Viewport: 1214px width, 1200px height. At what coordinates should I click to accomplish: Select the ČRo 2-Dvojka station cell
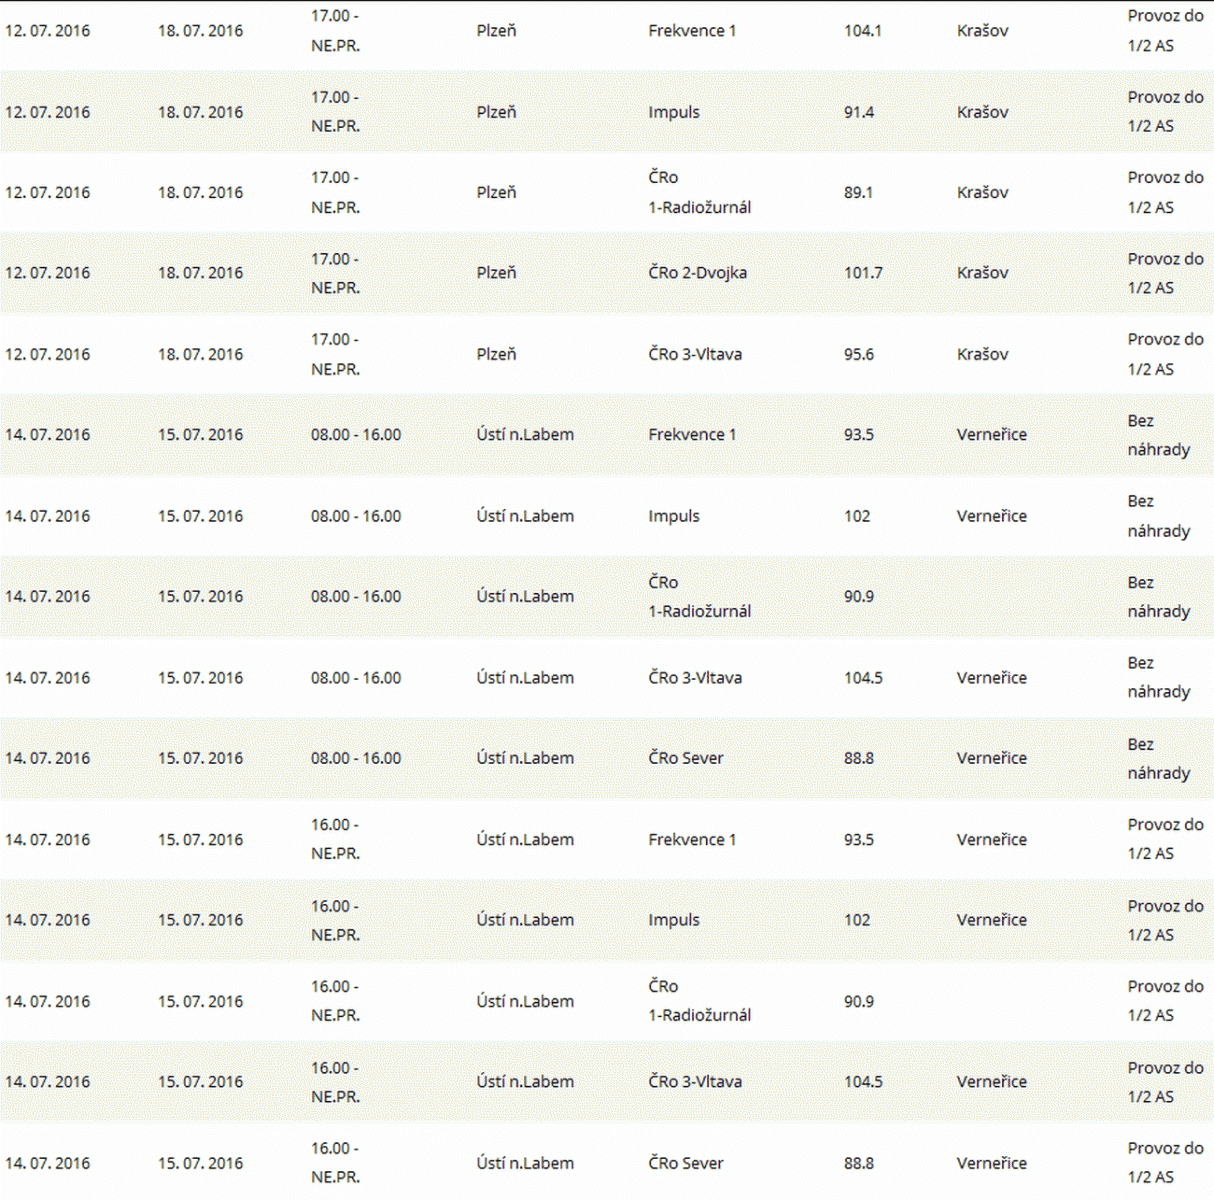click(x=697, y=273)
